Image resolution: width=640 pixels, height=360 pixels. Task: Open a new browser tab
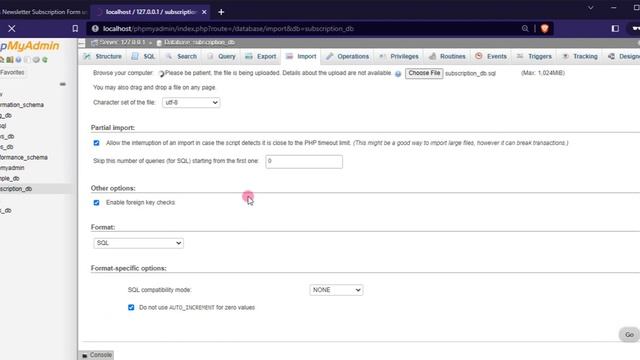click(221, 12)
